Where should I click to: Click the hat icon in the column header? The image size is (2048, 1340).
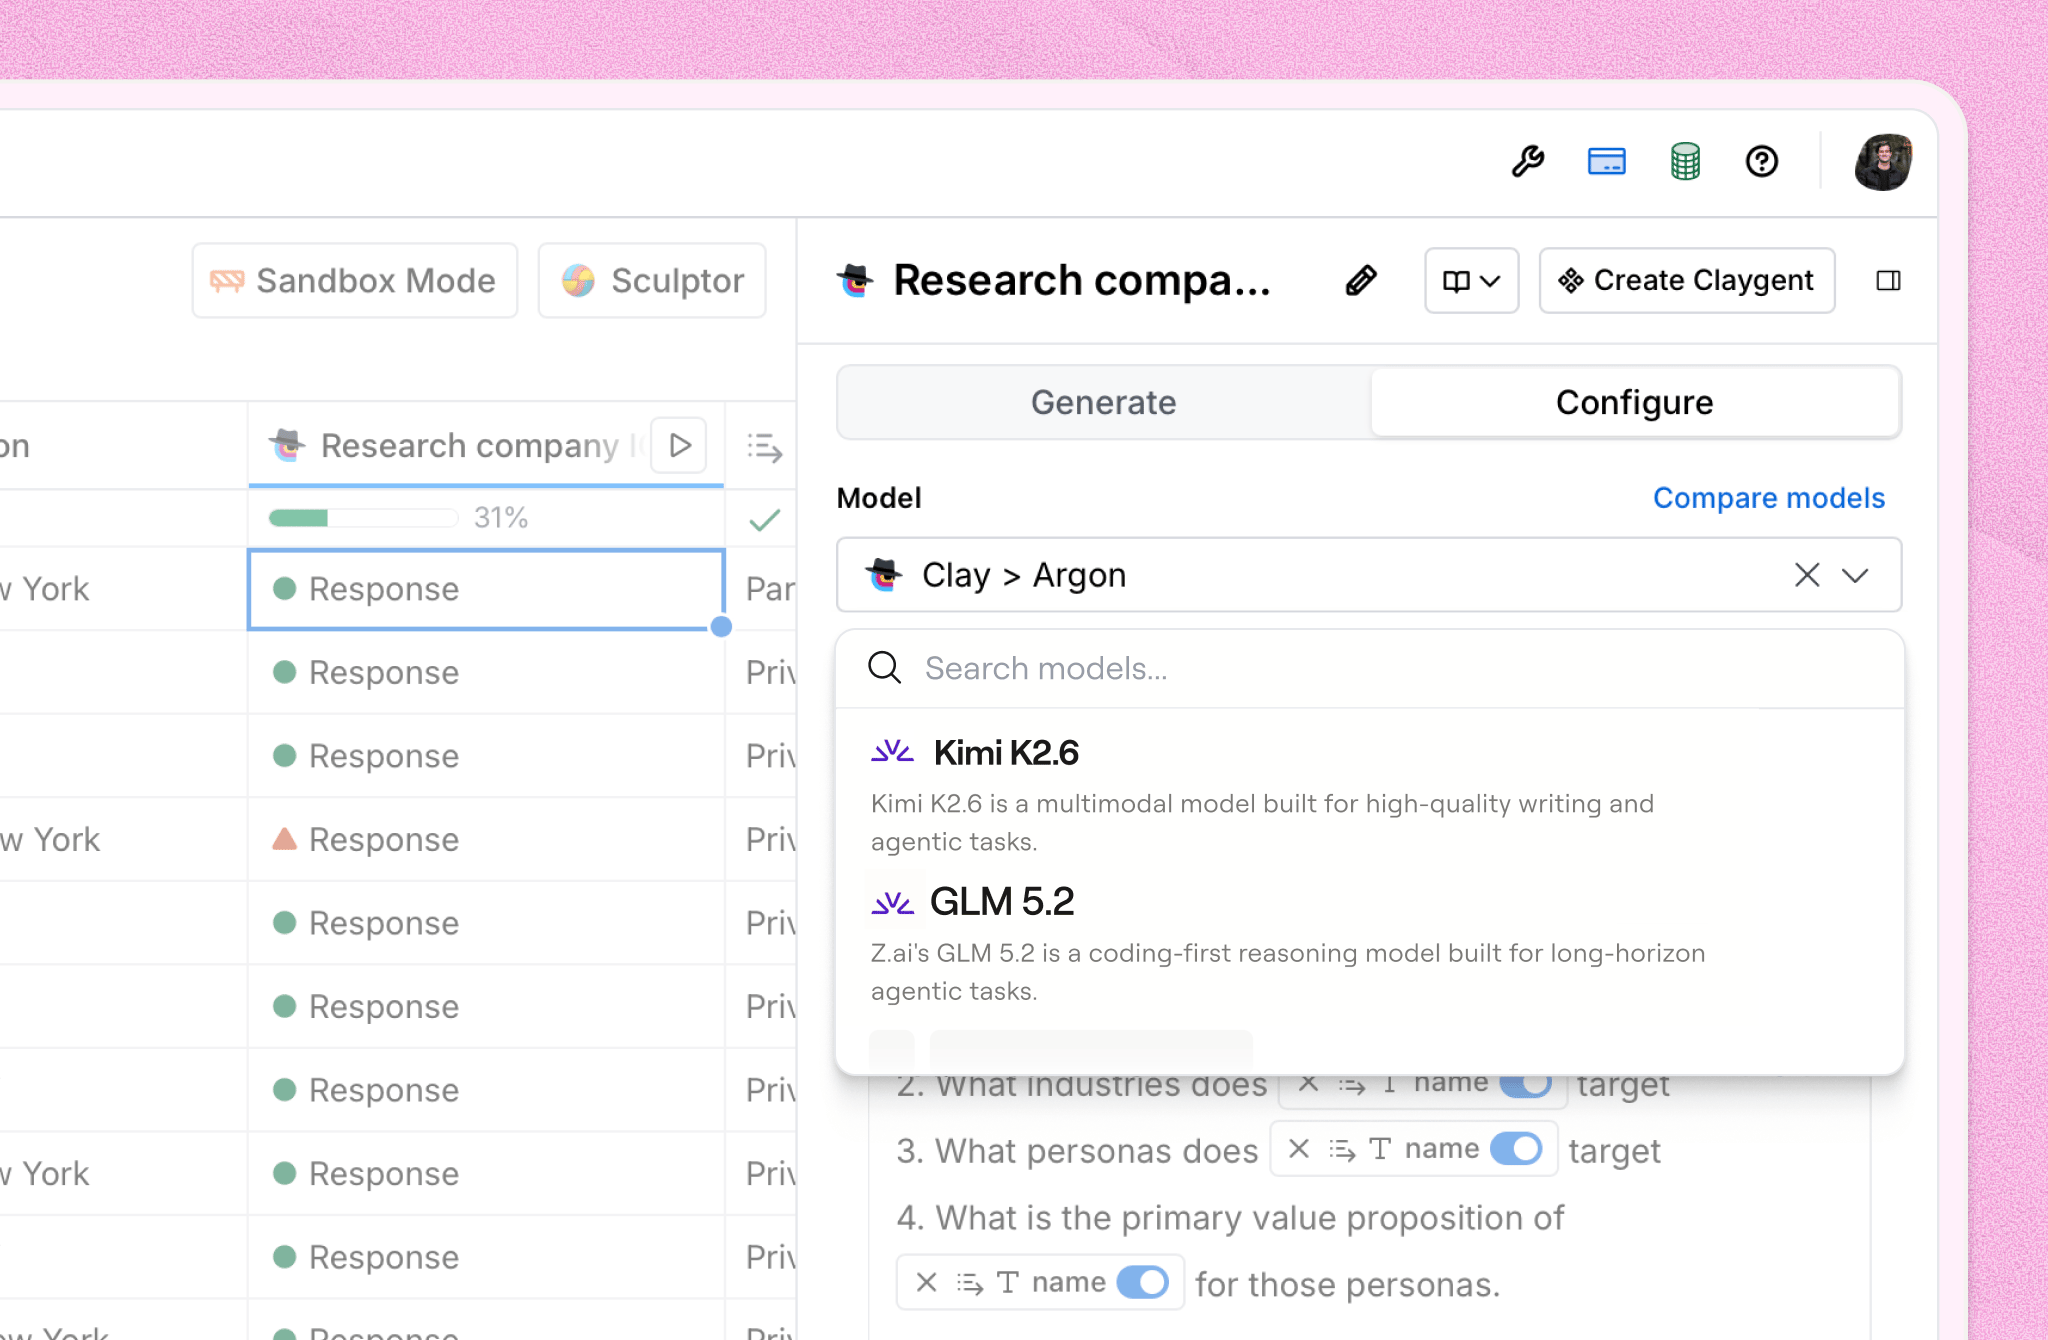[287, 444]
